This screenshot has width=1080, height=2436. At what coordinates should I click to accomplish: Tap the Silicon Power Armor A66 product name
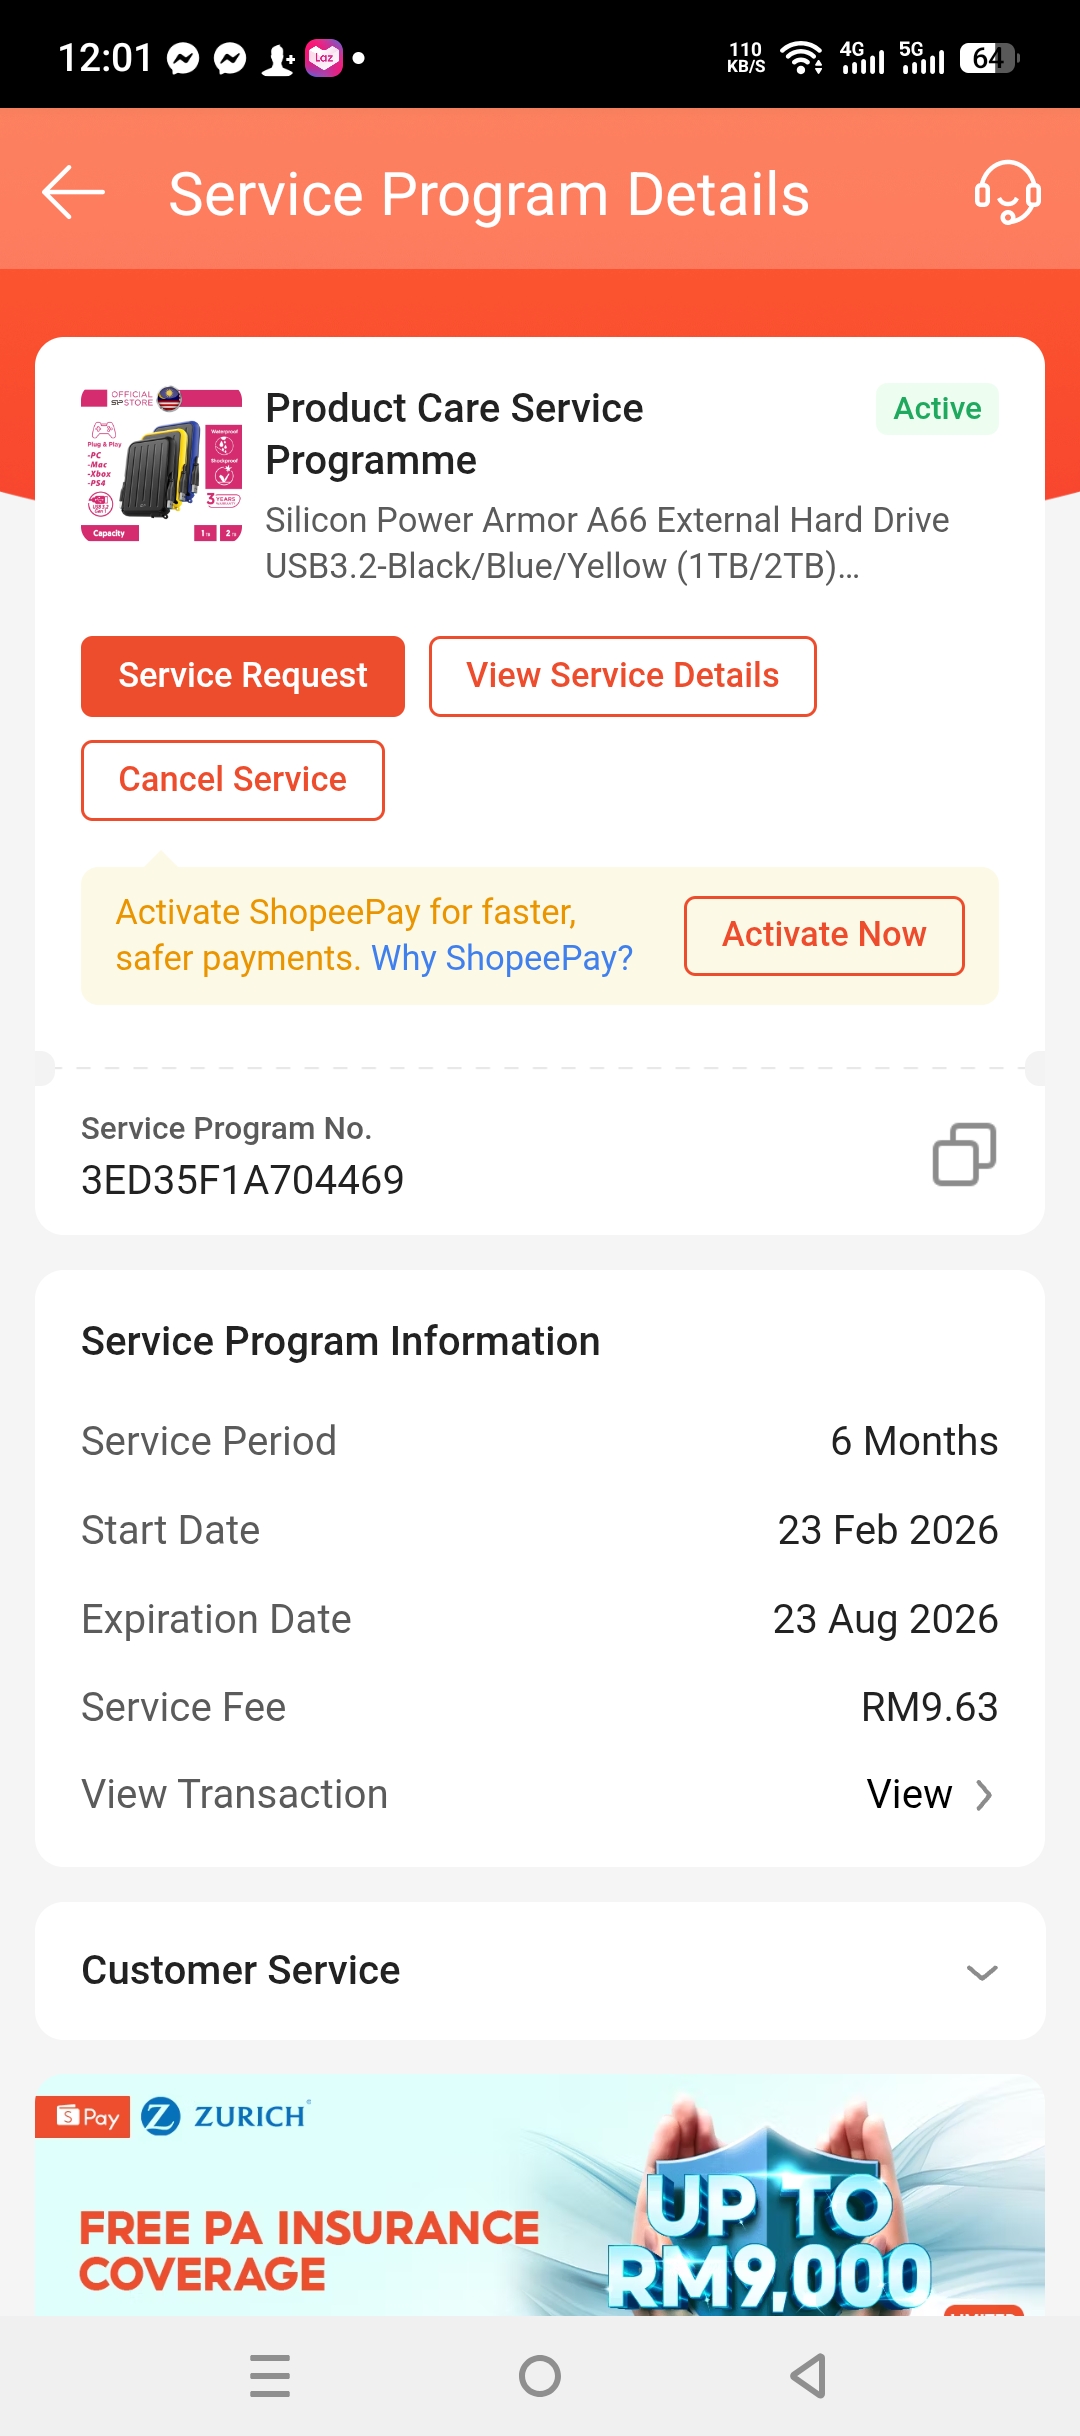[x=606, y=542]
